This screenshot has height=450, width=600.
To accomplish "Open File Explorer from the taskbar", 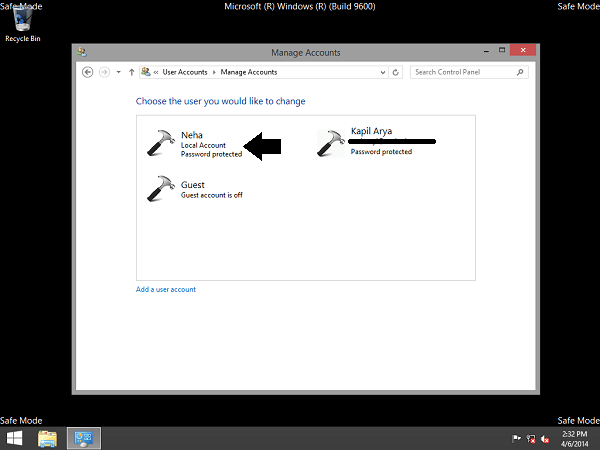I will tap(47, 439).
